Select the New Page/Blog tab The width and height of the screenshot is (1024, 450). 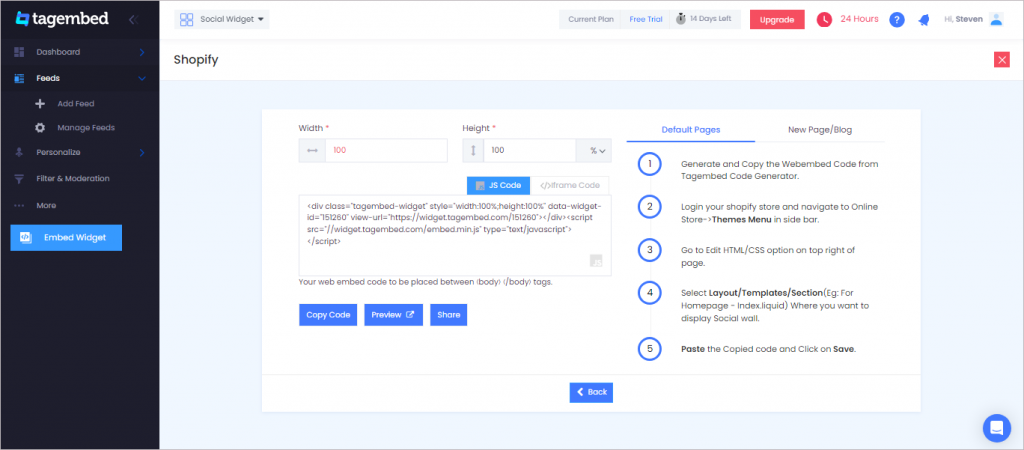[820, 129]
